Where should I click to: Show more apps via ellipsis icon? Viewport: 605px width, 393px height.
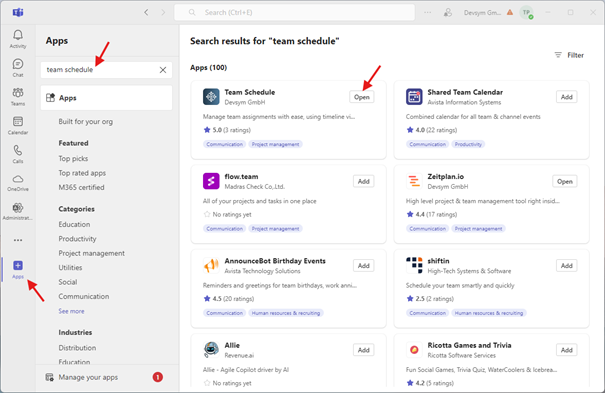pyautogui.click(x=18, y=240)
